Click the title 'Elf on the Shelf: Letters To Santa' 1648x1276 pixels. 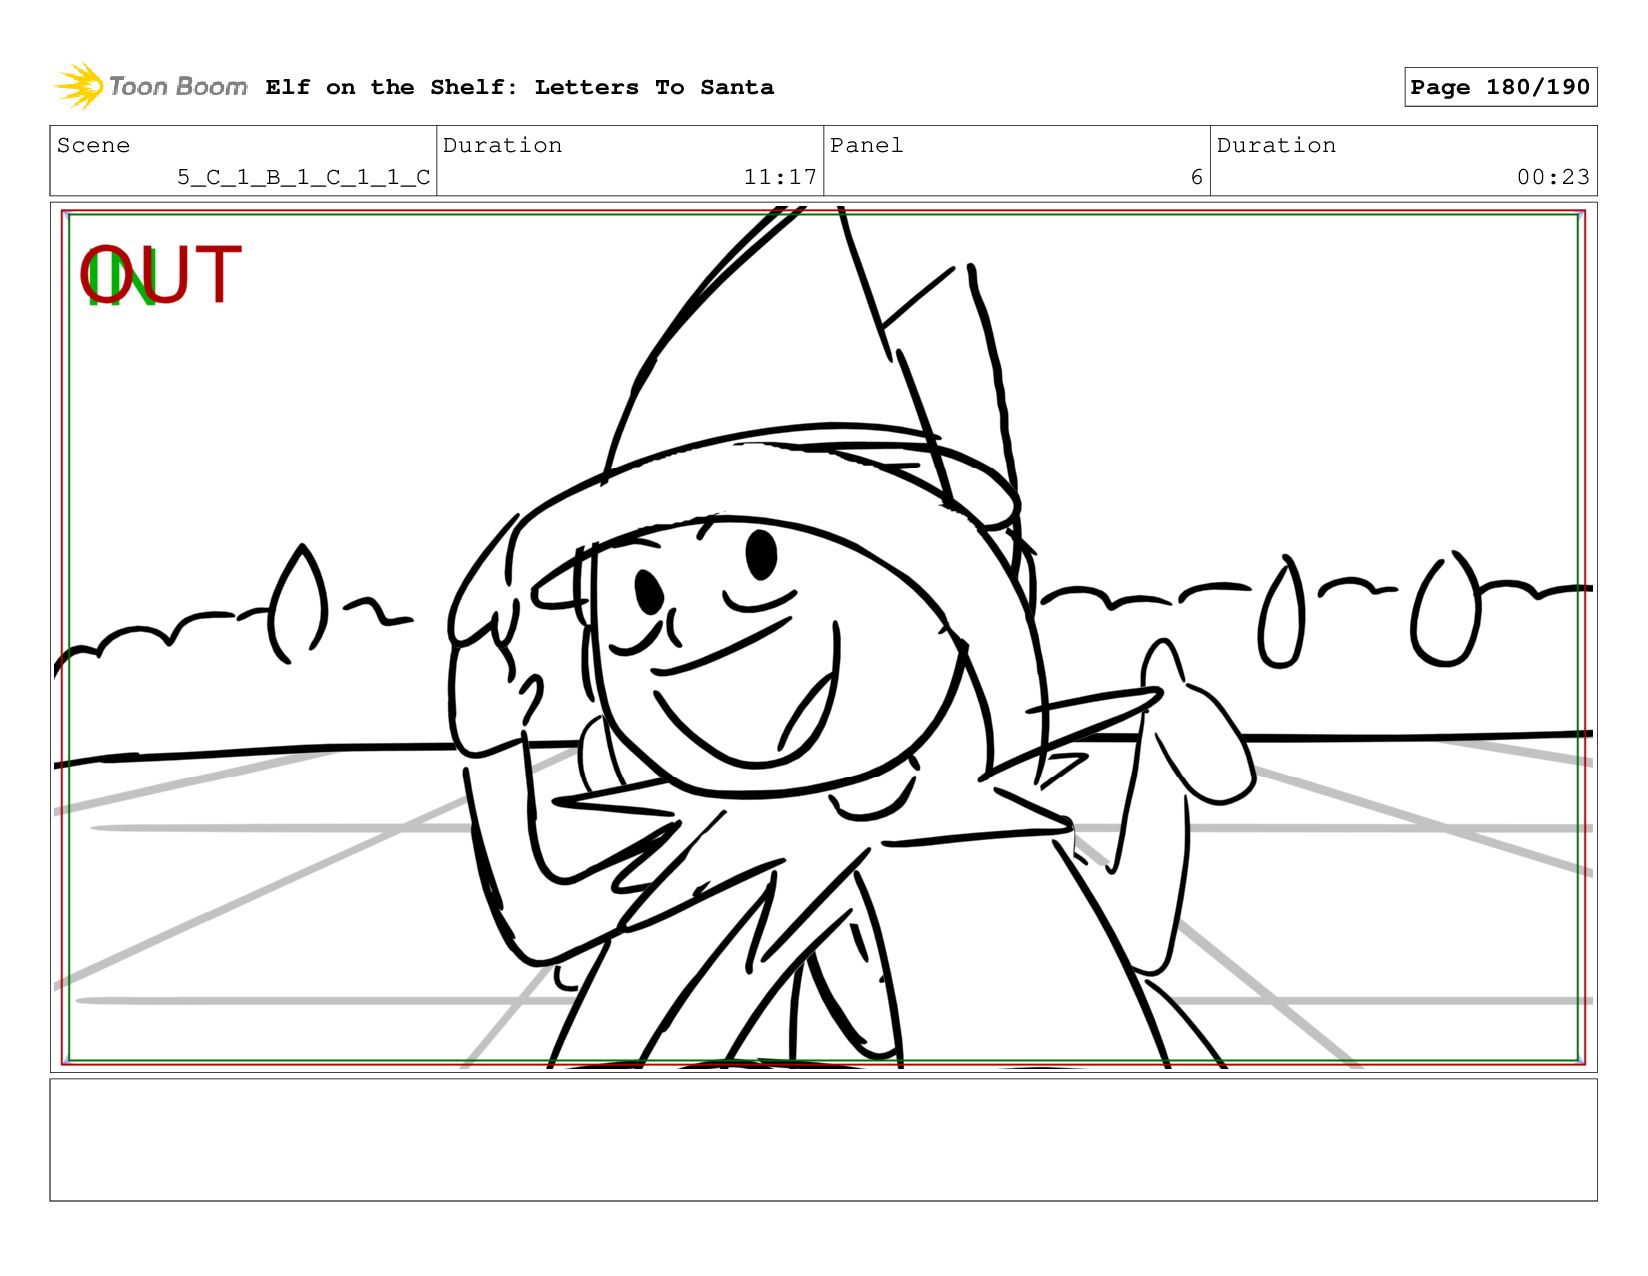(519, 88)
